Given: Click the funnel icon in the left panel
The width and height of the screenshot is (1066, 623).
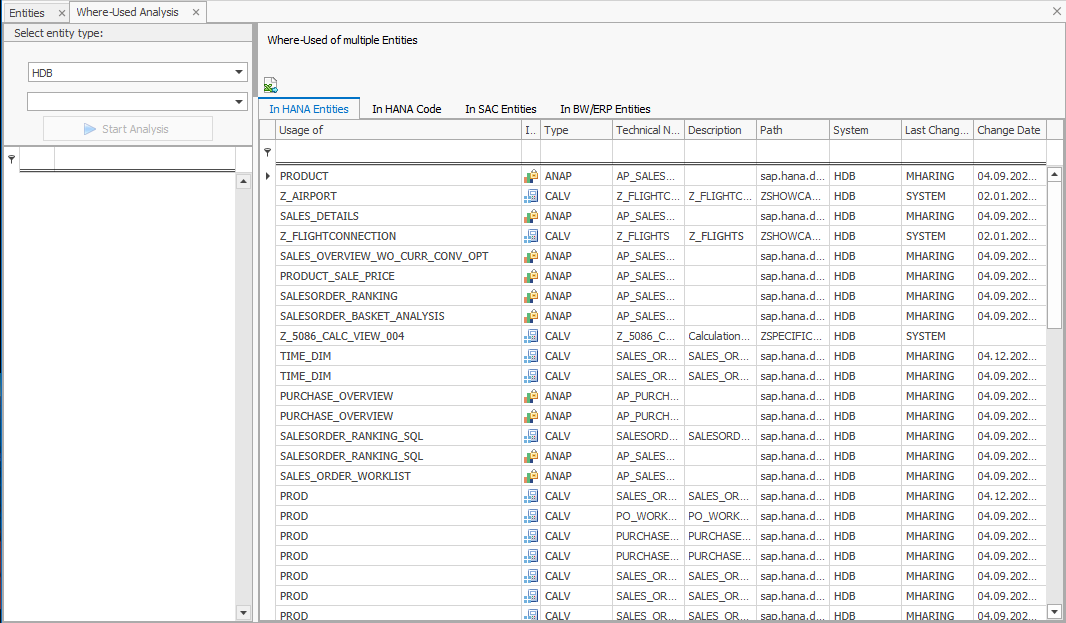Looking at the screenshot, I should coord(10,158).
